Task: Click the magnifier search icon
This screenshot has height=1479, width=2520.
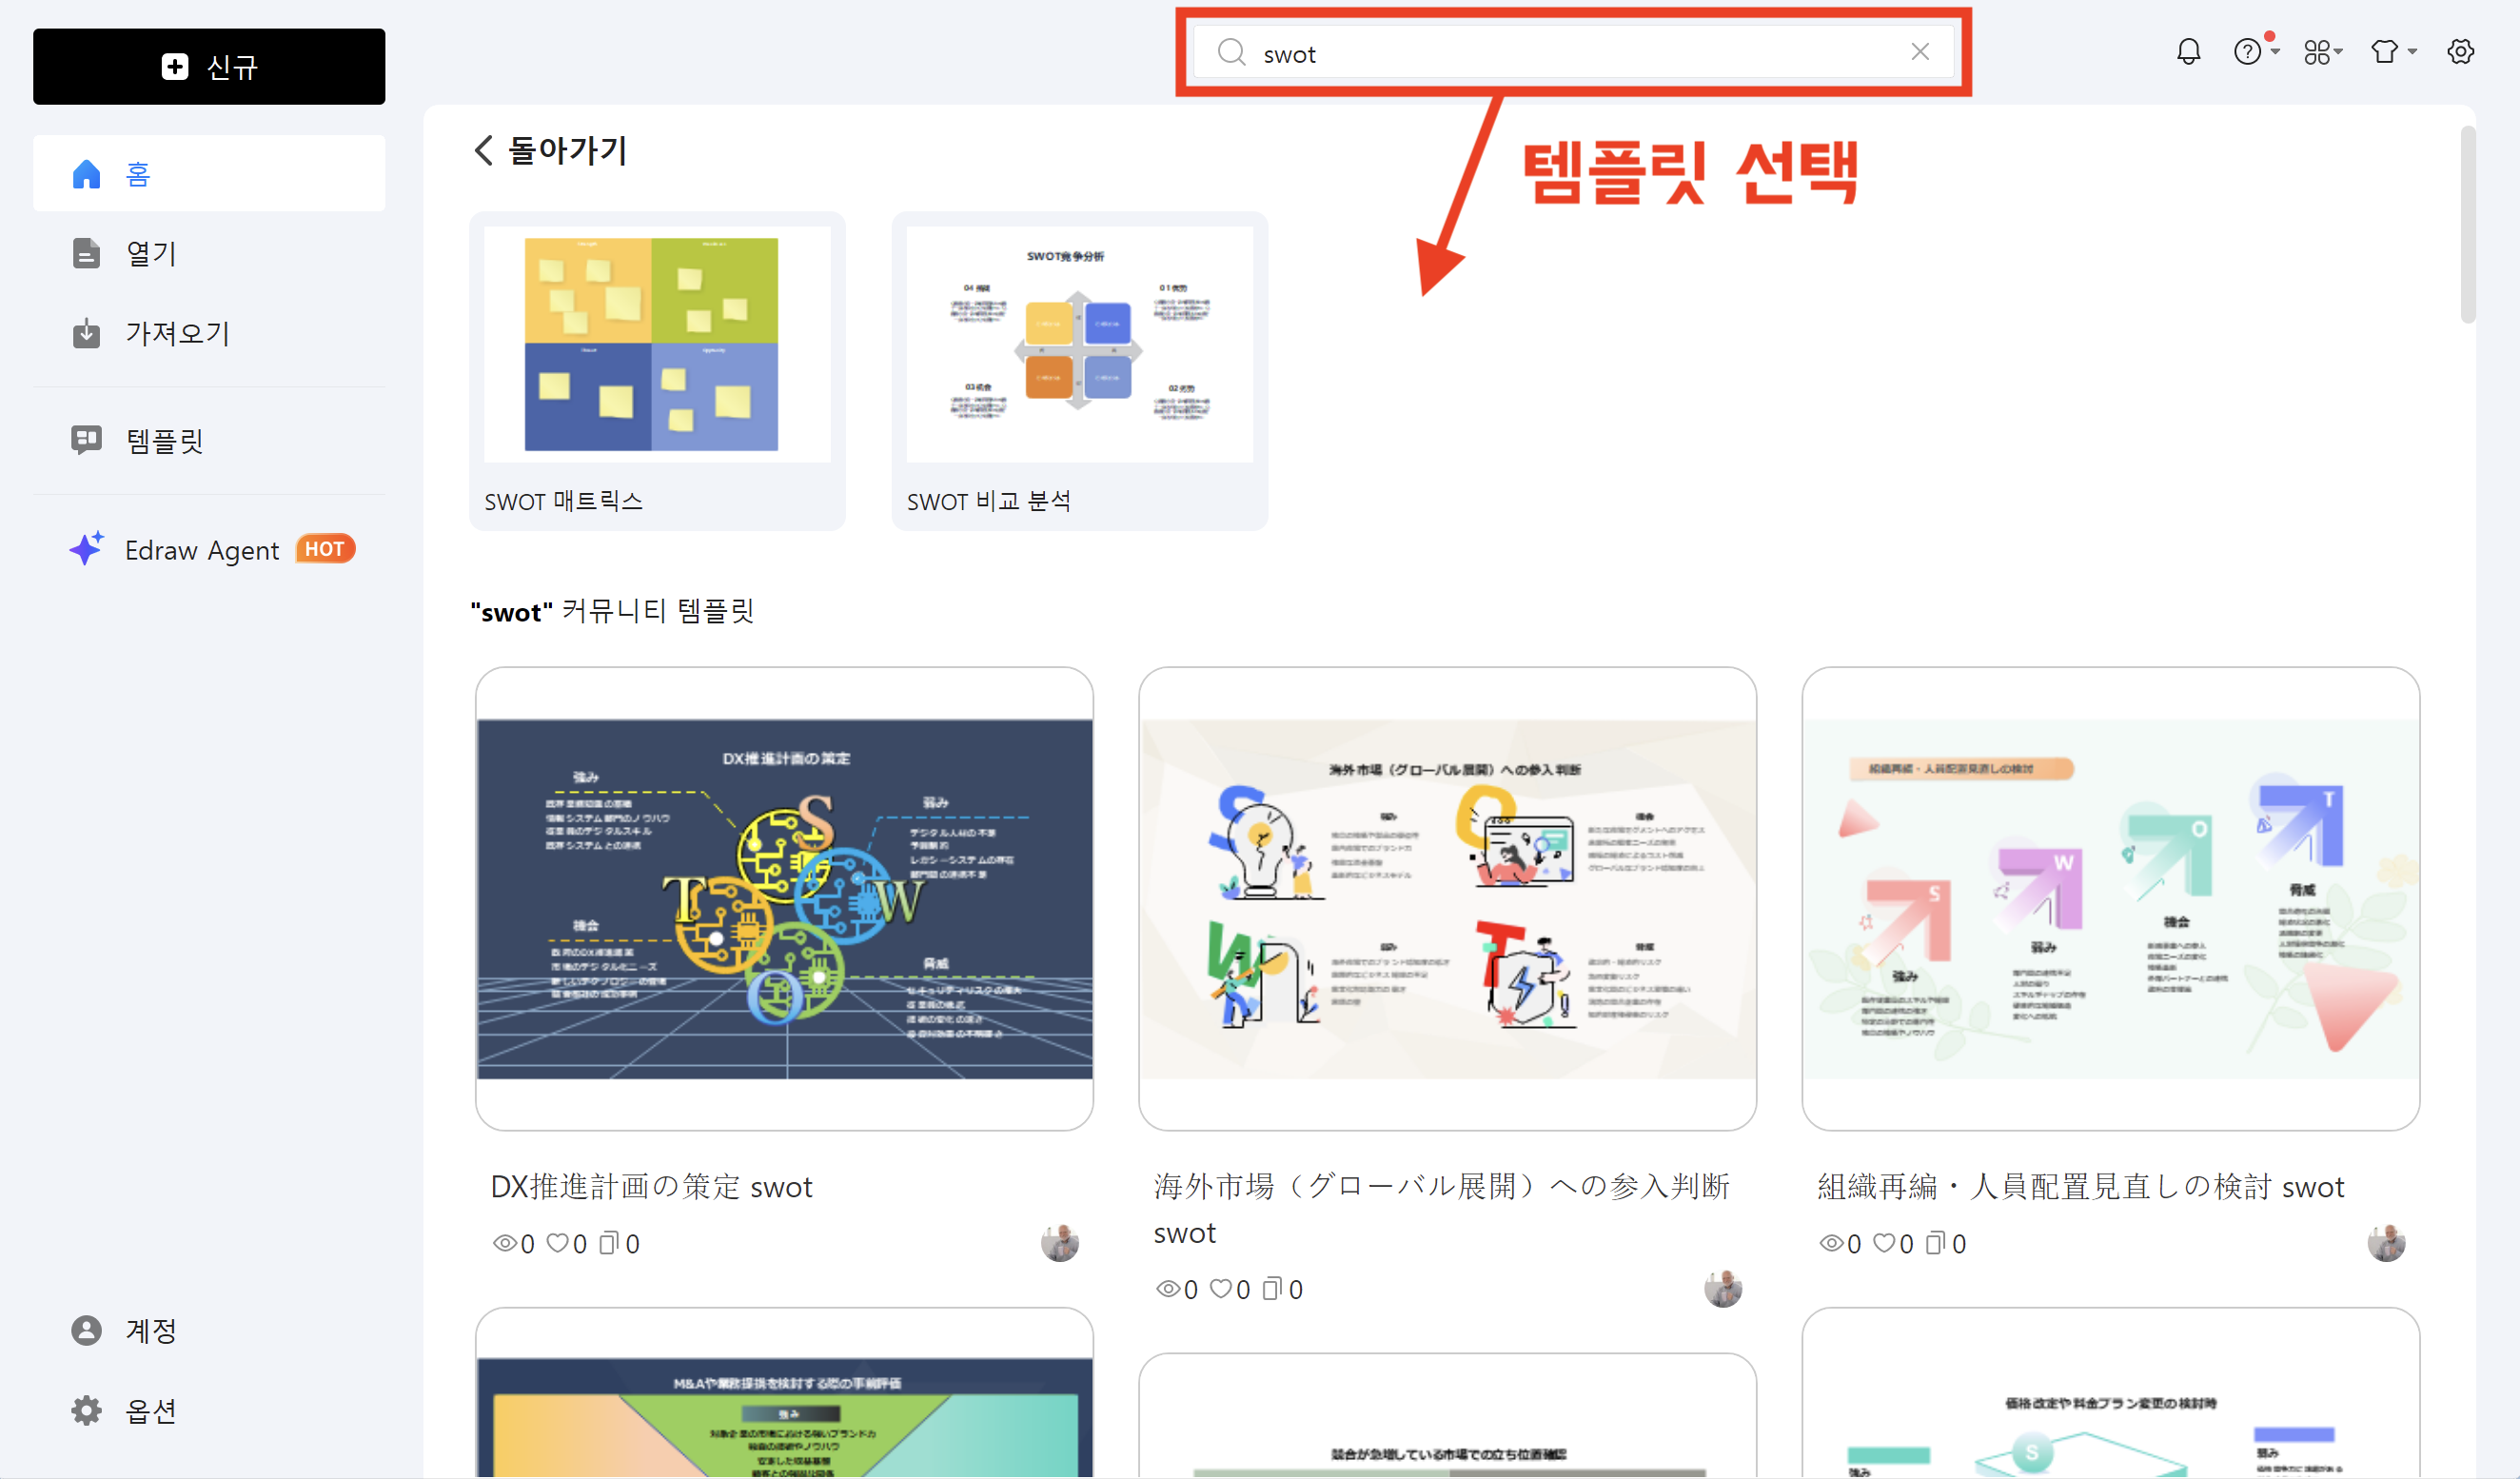Action: point(1231,52)
